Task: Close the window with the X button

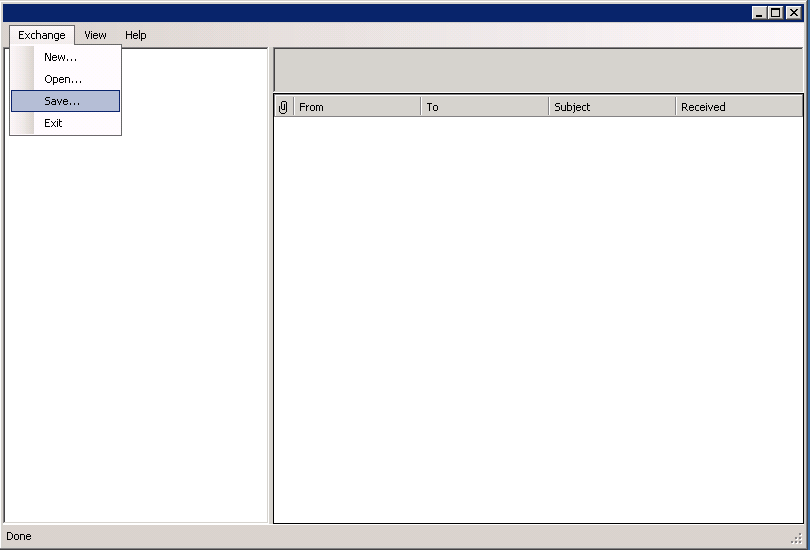Action: click(793, 13)
